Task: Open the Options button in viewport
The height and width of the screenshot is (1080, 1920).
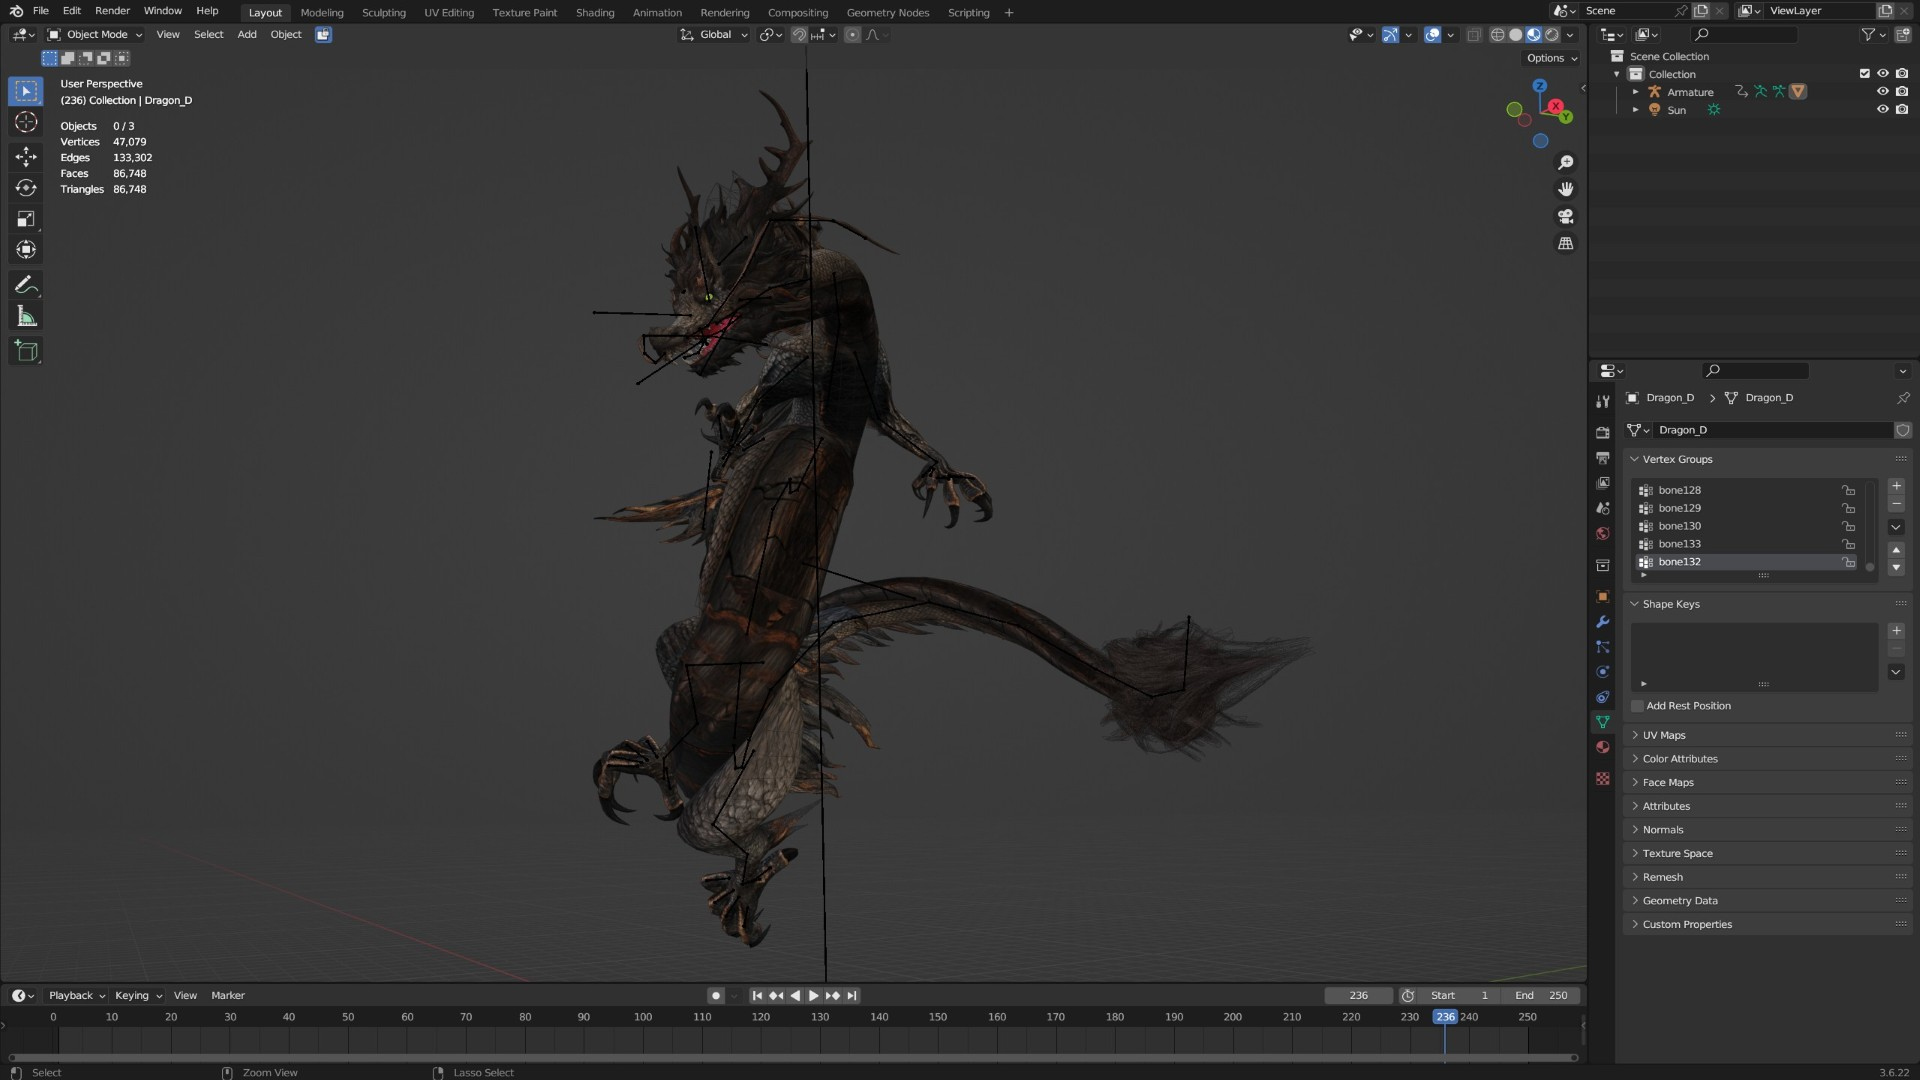Action: (1552, 58)
